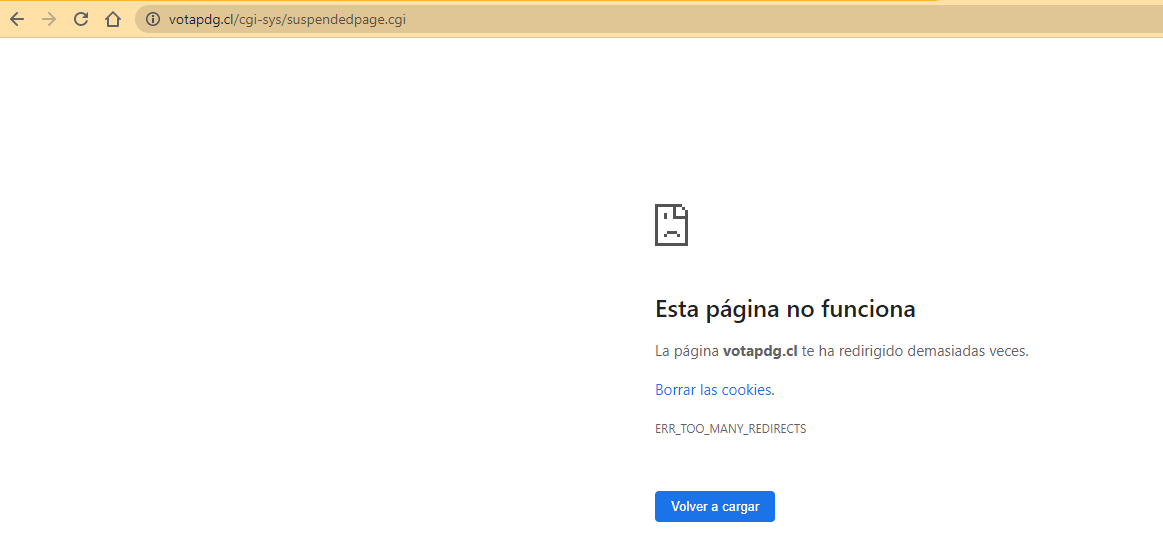Select the votapdg.cl address bar URL
The width and height of the screenshot is (1163, 554).
point(287,20)
